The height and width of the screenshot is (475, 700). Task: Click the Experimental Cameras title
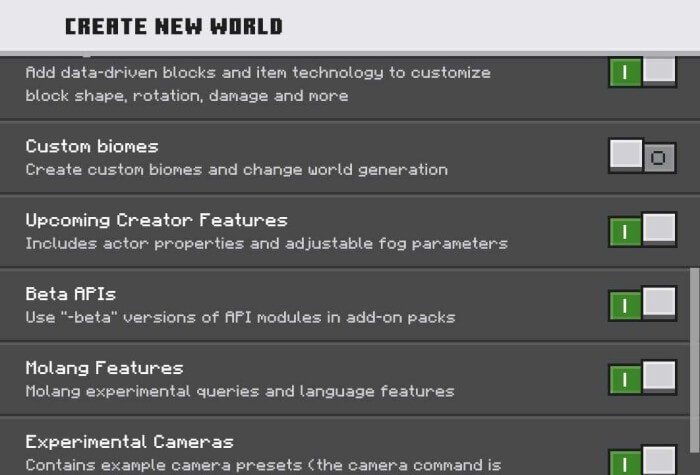click(129, 442)
